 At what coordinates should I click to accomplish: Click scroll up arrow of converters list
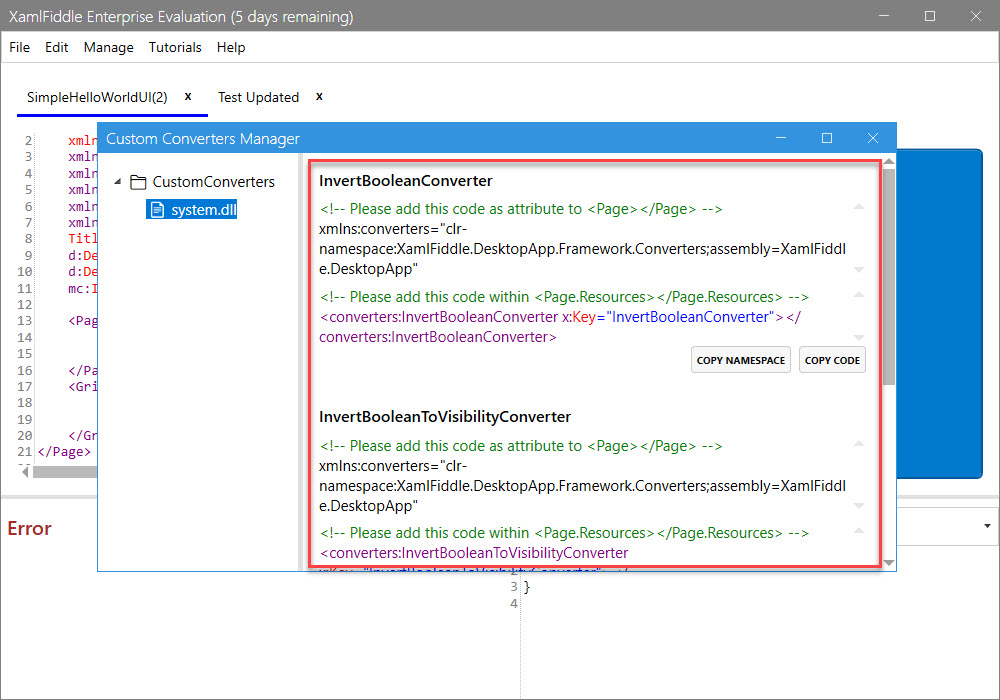tap(889, 162)
